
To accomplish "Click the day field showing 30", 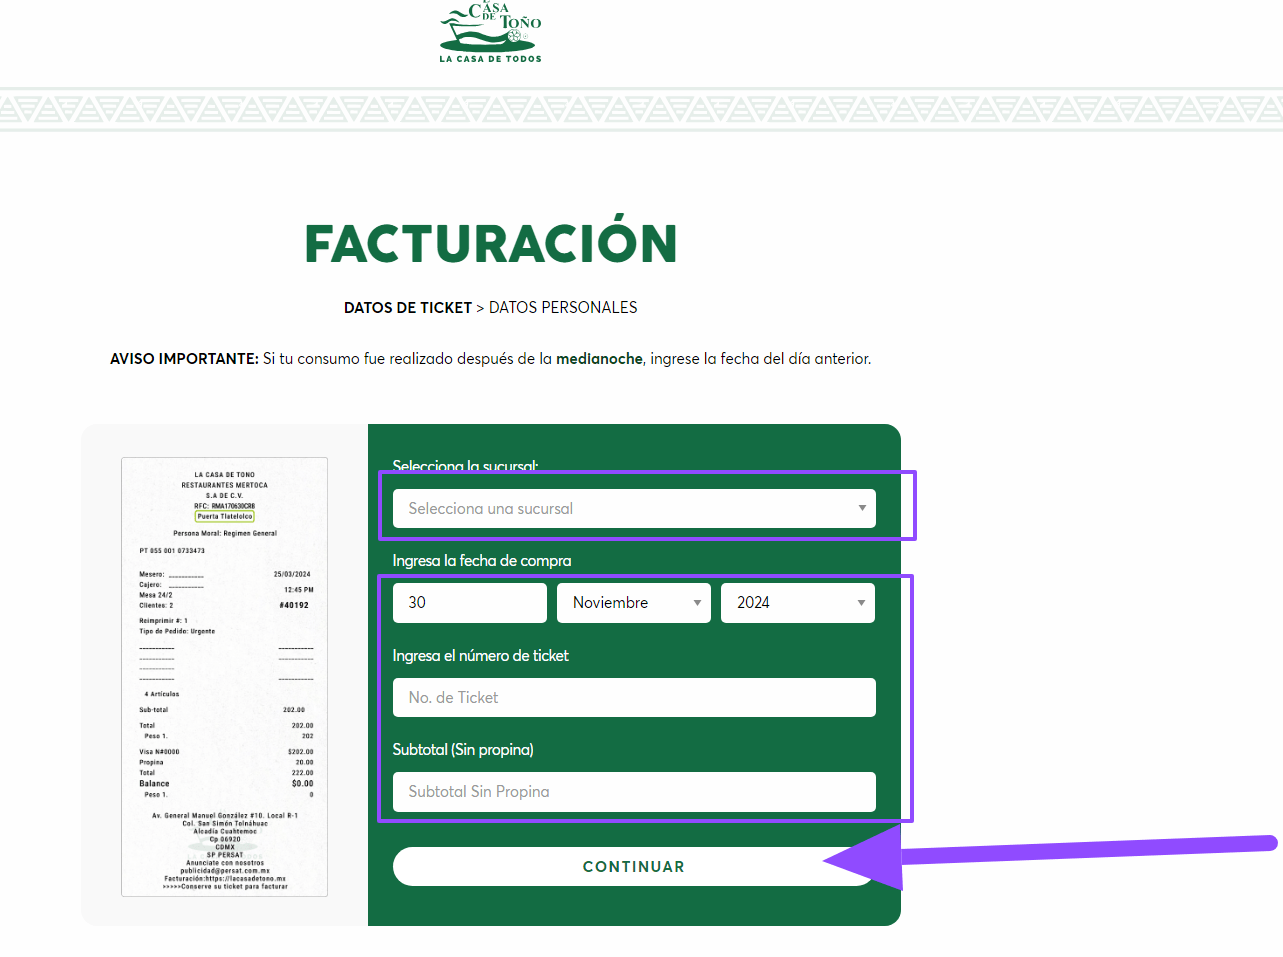I will (469, 603).
